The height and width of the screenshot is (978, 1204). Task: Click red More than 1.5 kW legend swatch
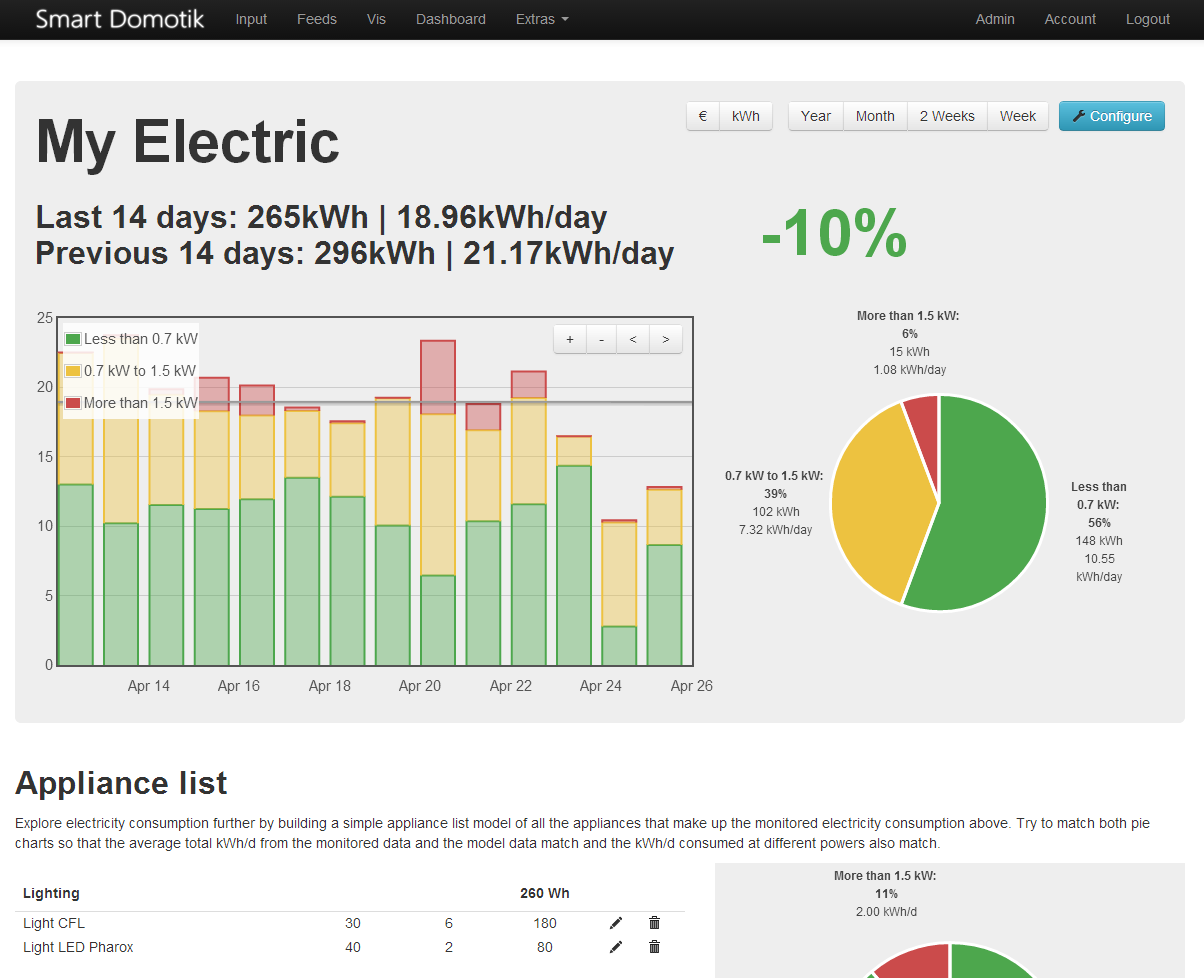[73, 403]
